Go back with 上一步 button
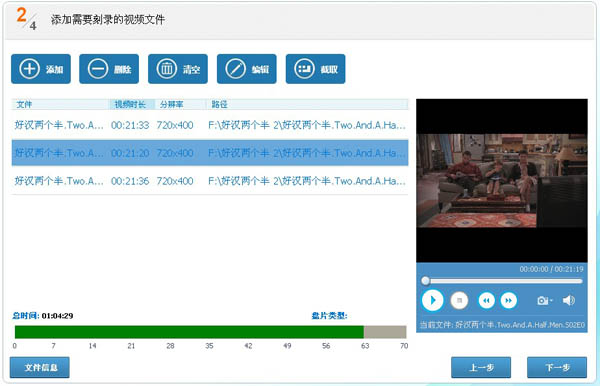The image size is (600, 386). pyautogui.click(x=481, y=367)
